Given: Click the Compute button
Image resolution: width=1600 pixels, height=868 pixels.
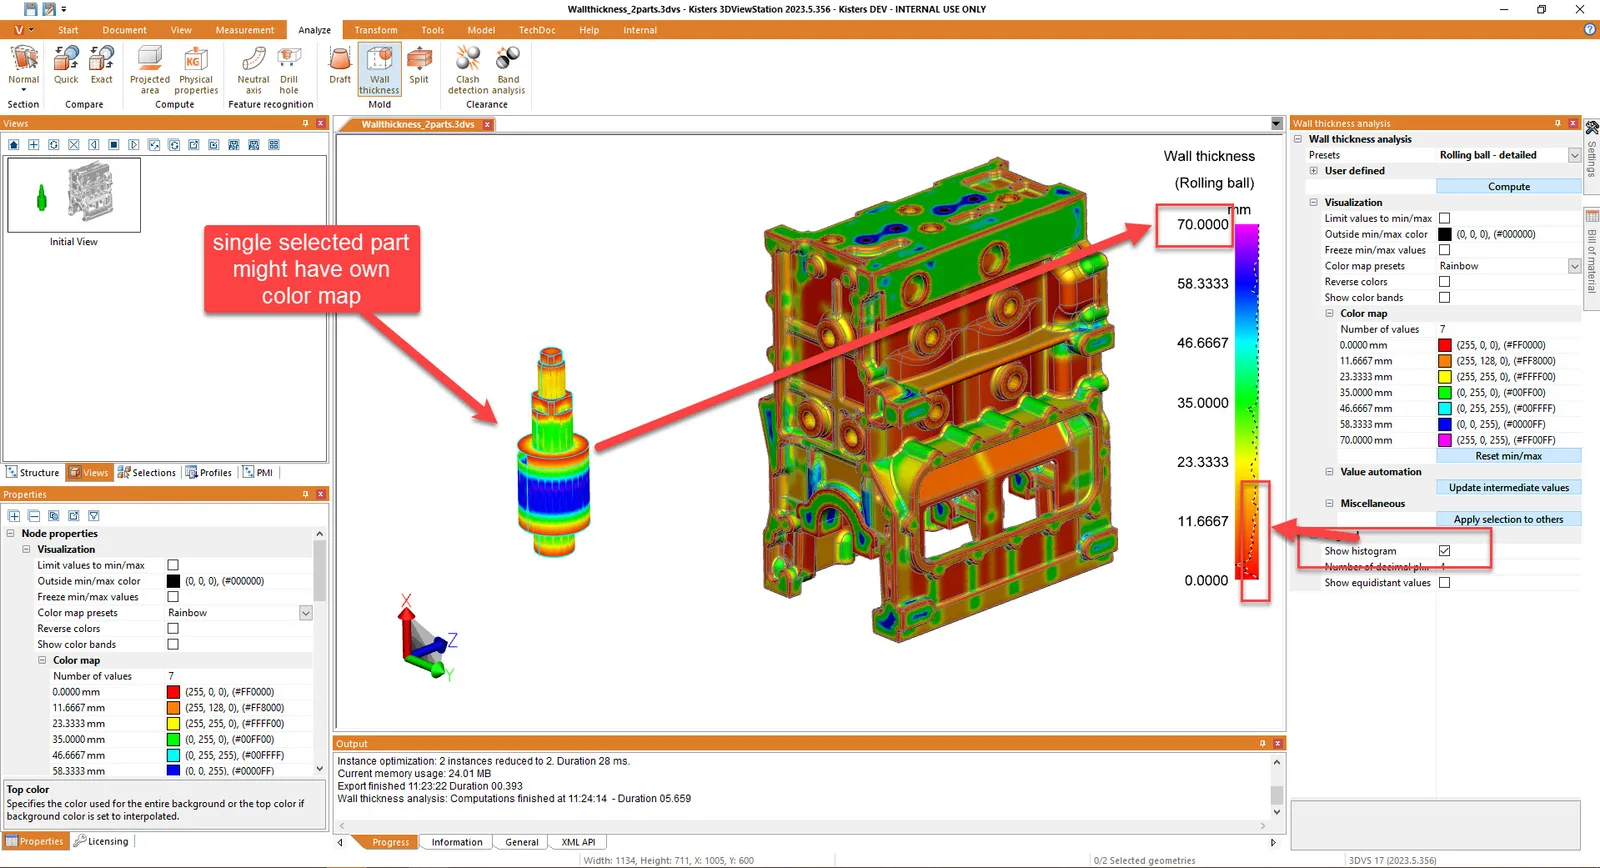Looking at the screenshot, I should [1509, 187].
